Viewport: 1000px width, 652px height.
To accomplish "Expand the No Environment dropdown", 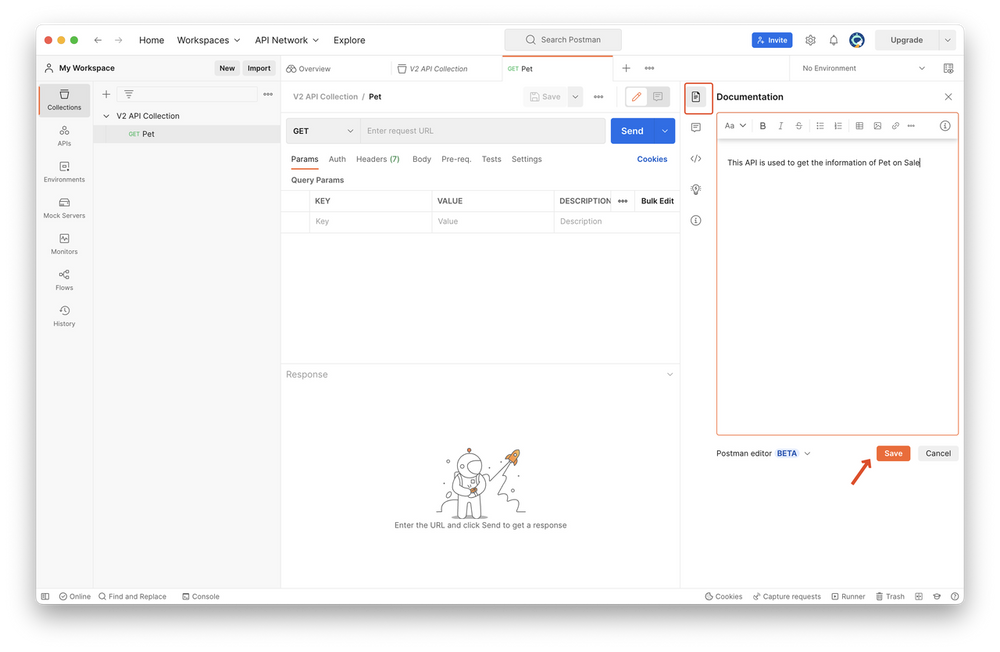I will [x=865, y=68].
